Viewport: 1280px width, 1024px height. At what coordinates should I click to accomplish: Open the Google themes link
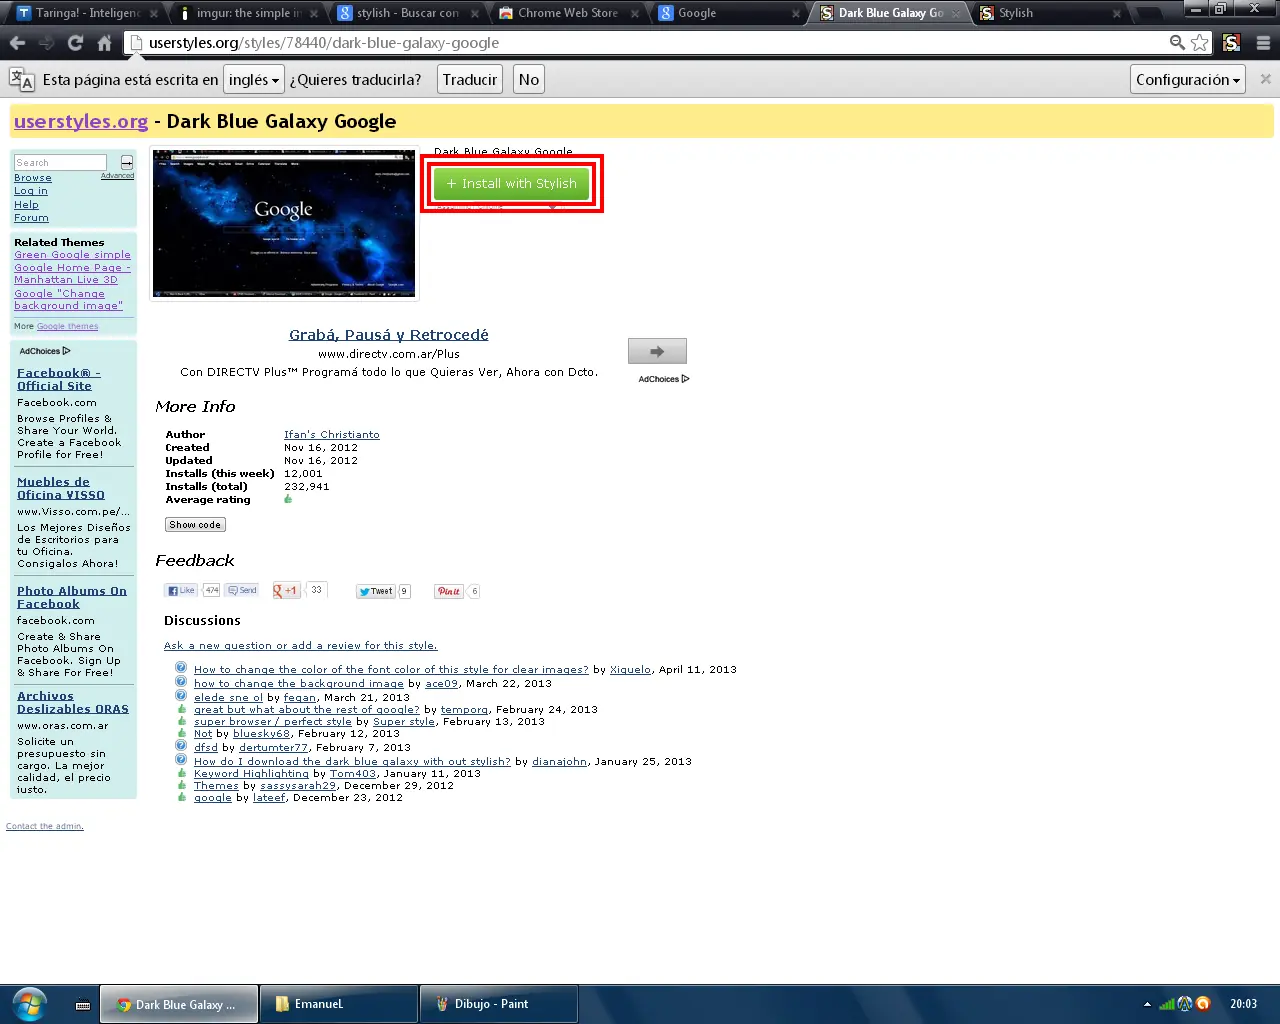[x=68, y=326]
